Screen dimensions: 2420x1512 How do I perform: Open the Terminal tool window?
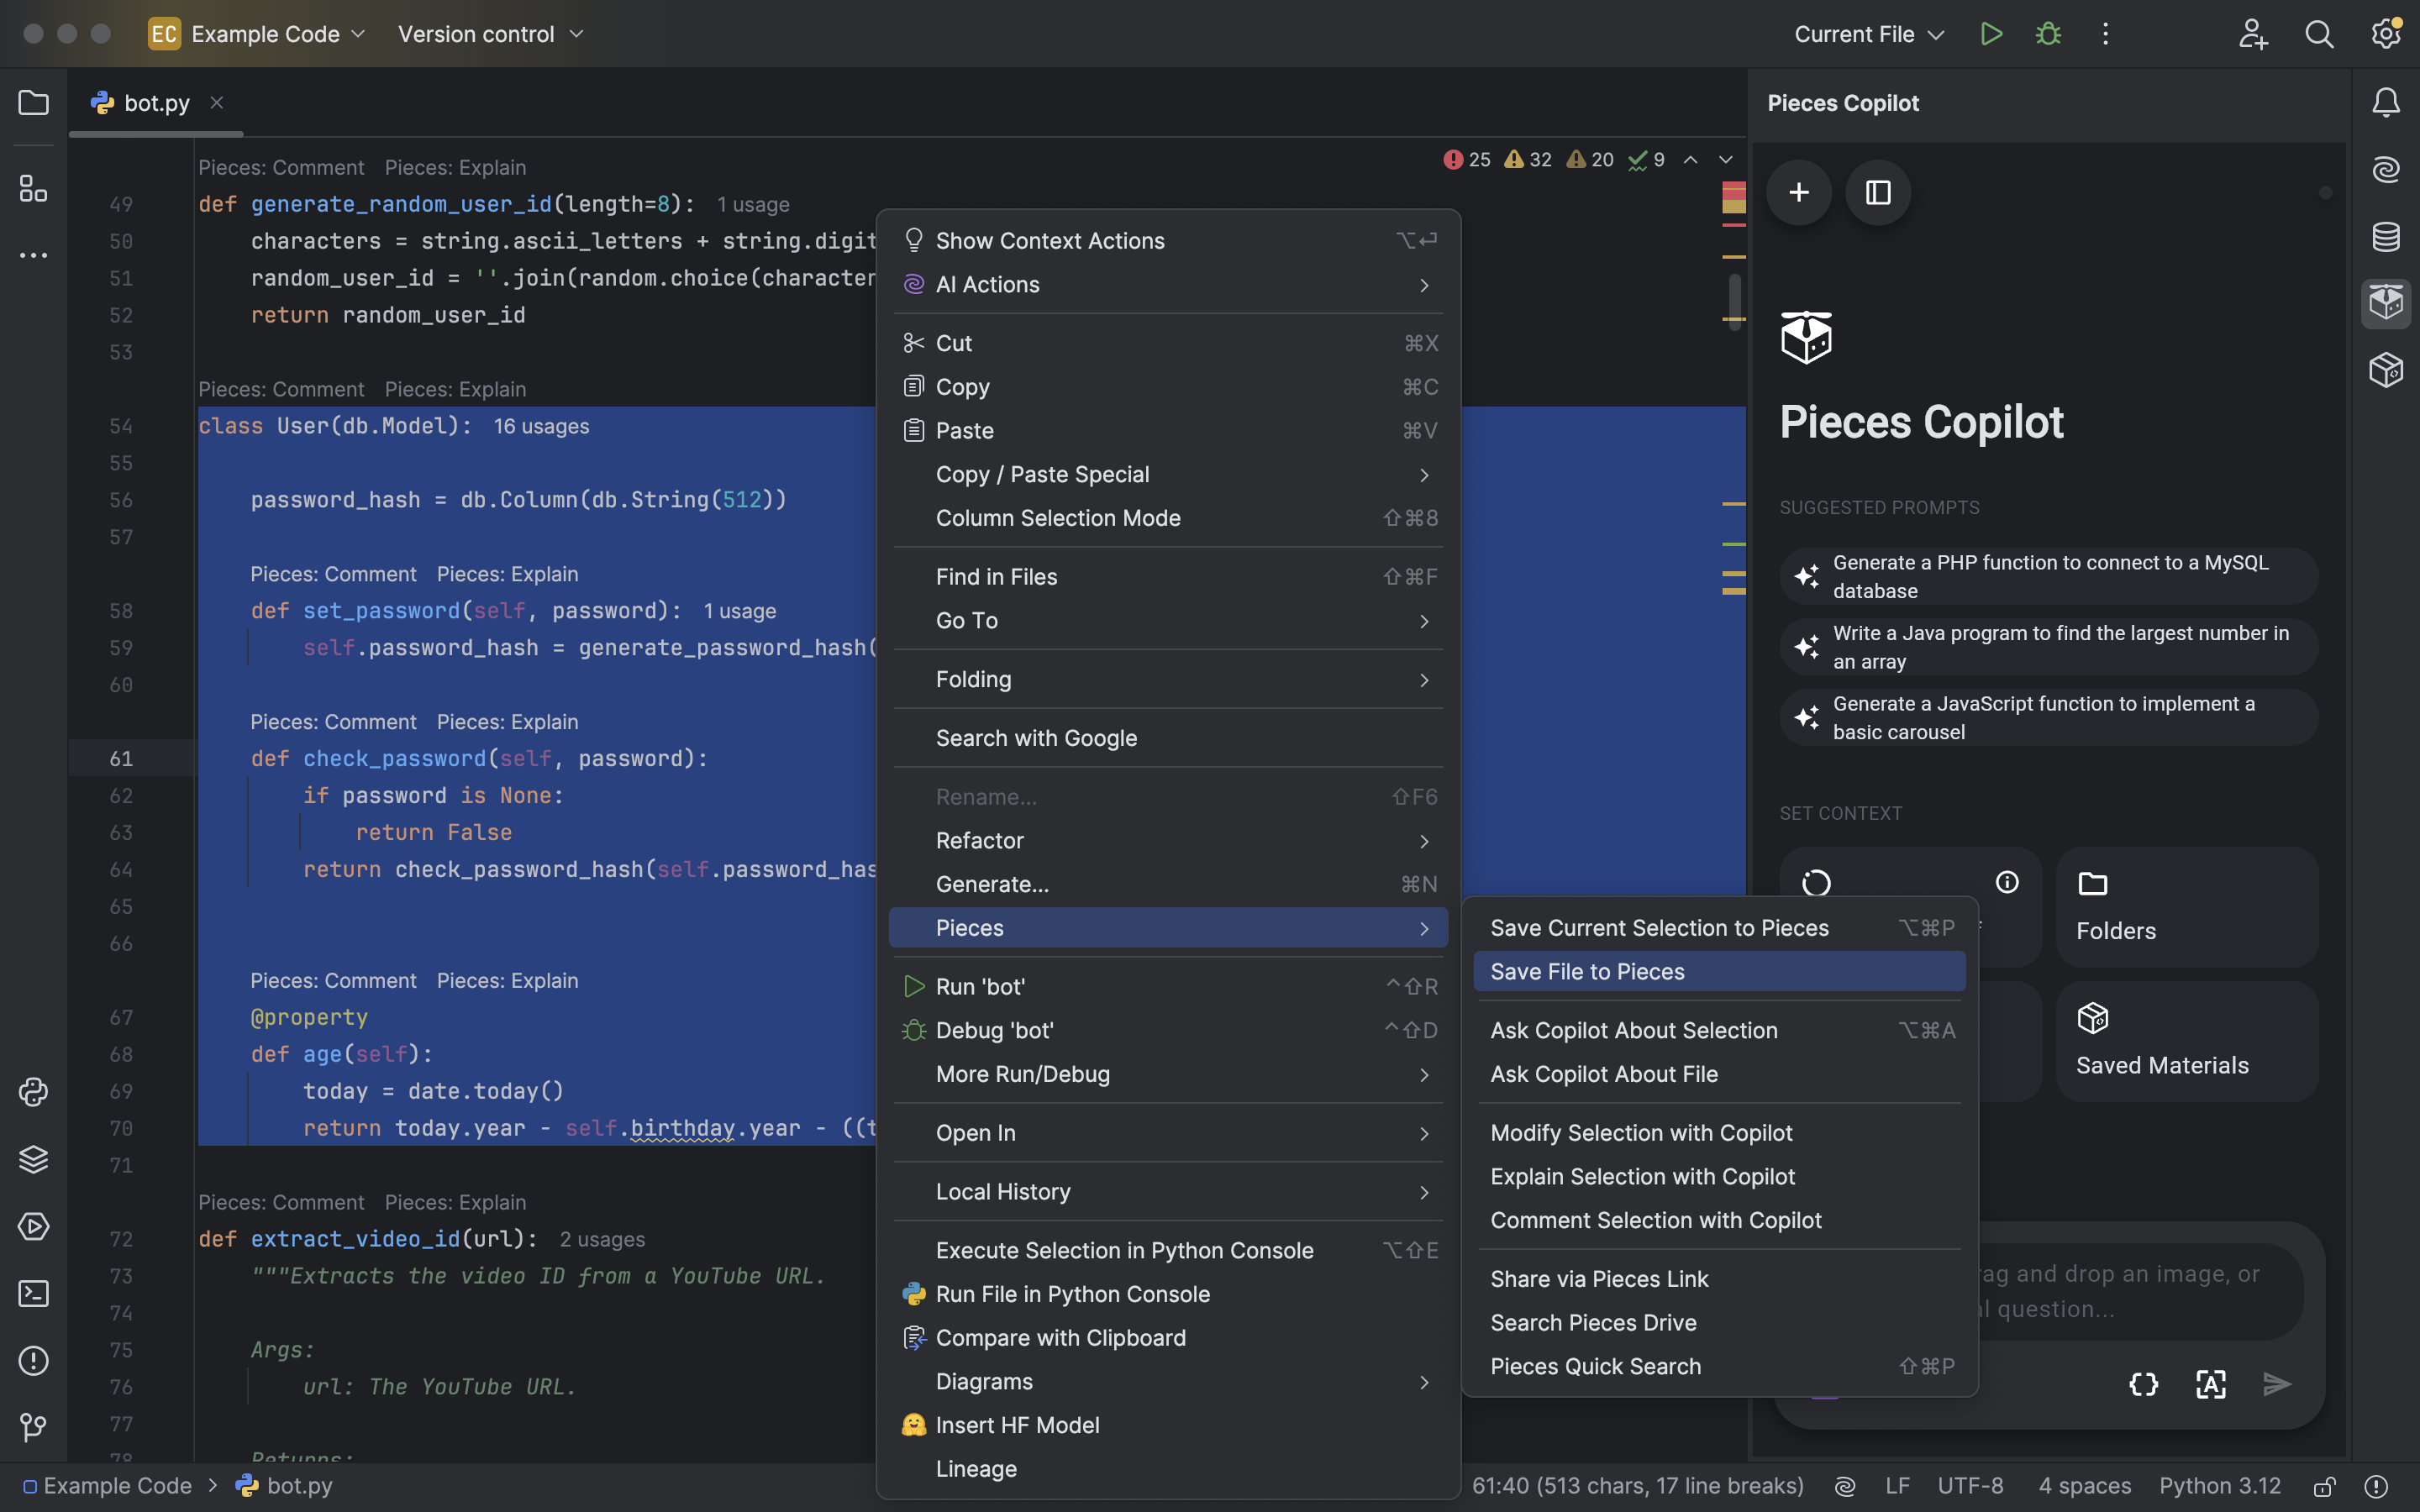coord(33,1294)
